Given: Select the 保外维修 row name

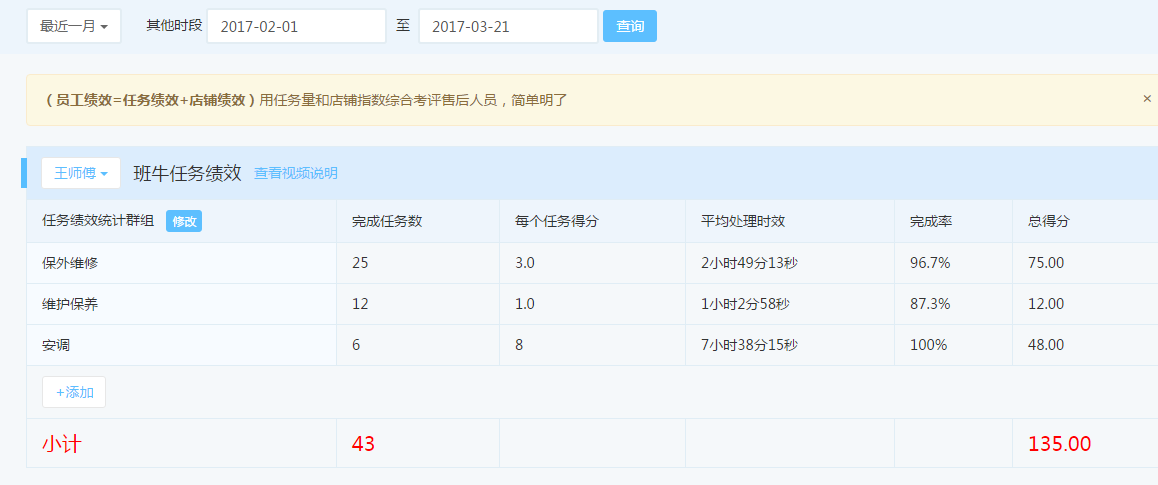Looking at the screenshot, I should (x=70, y=263).
